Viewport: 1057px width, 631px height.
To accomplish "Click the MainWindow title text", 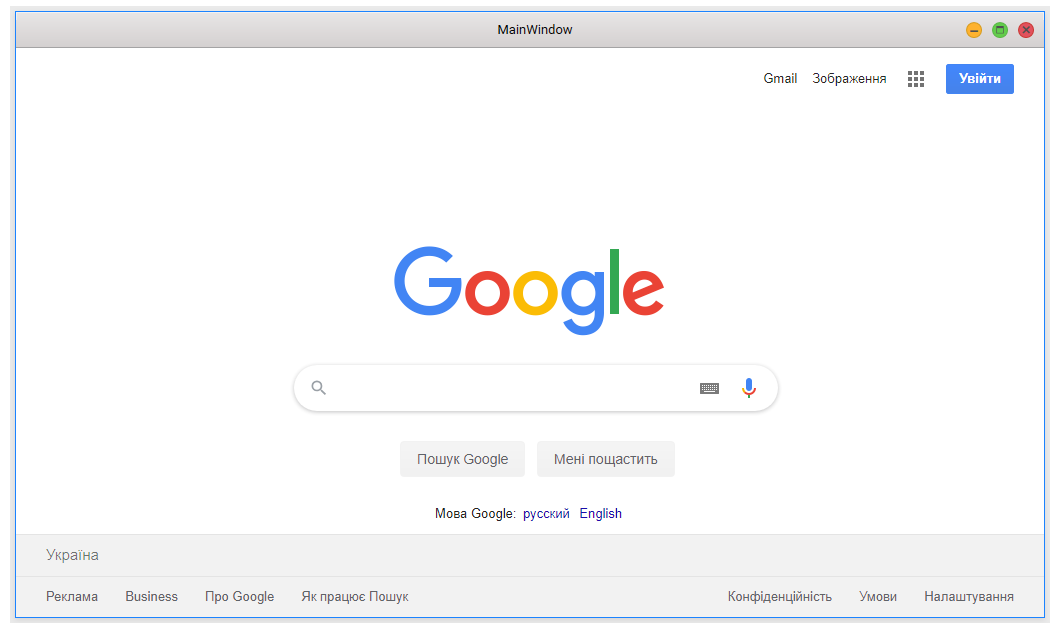I will pos(535,30).
